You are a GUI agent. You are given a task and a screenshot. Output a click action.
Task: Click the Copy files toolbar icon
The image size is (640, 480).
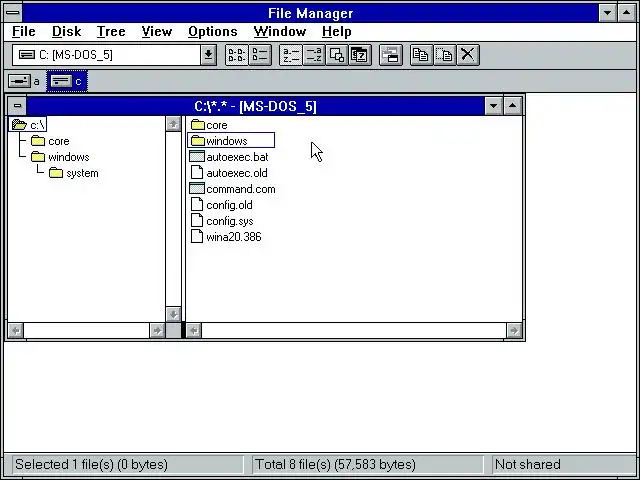tap(421, 55)
